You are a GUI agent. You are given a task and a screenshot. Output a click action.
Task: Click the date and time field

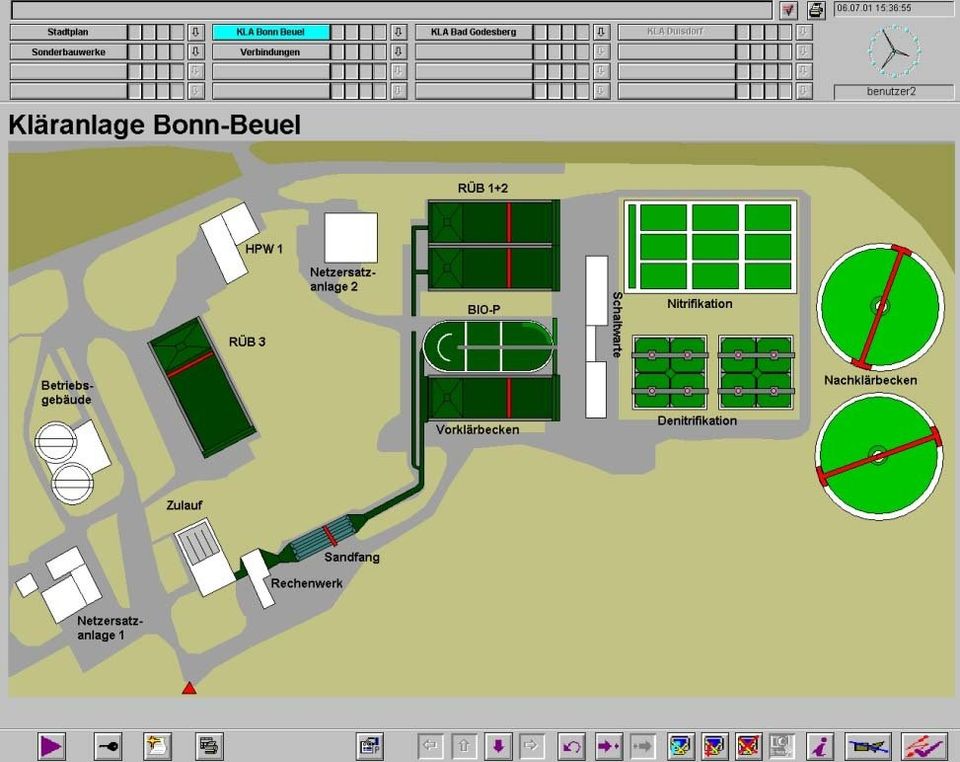893,9
